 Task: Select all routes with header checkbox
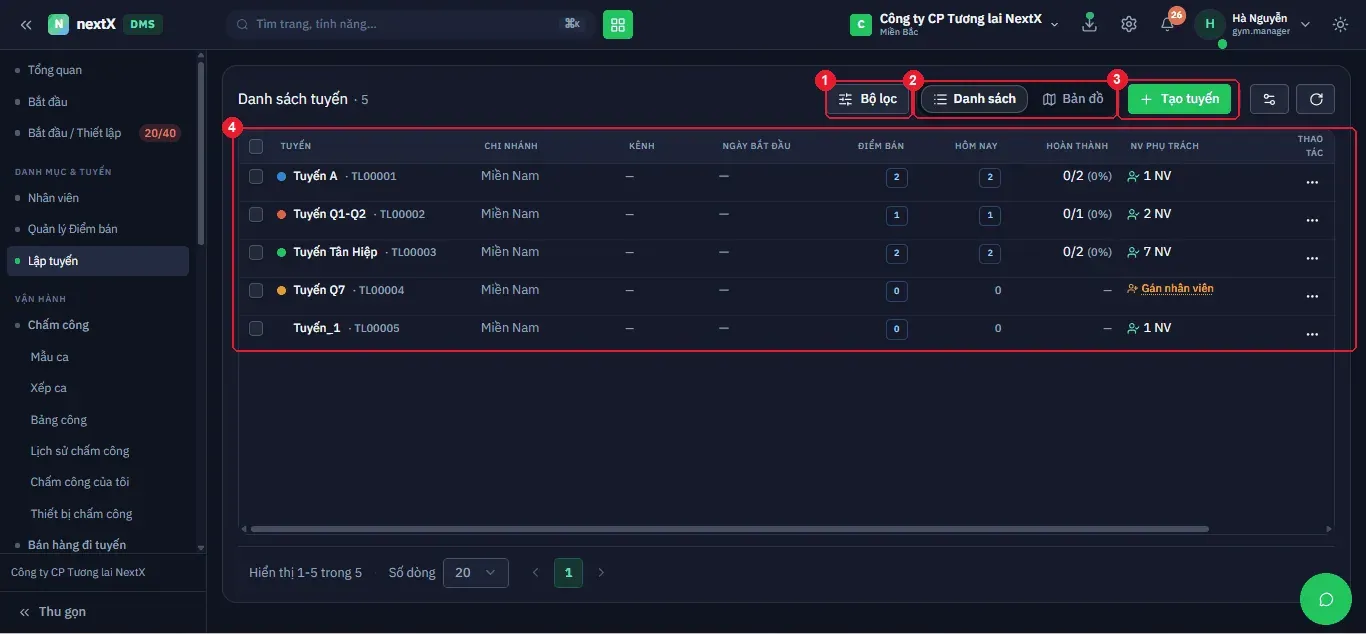coord(256,146)
